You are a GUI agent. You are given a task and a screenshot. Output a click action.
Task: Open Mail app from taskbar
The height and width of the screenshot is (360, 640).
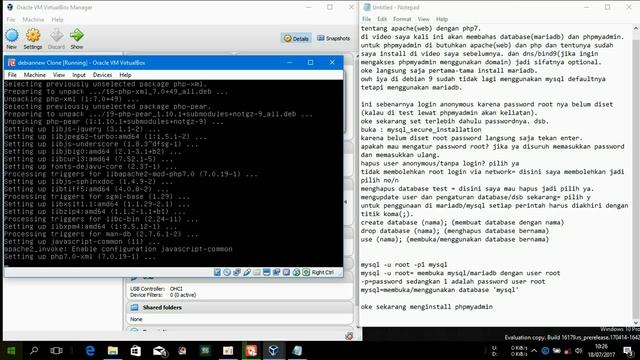point(159,351)
